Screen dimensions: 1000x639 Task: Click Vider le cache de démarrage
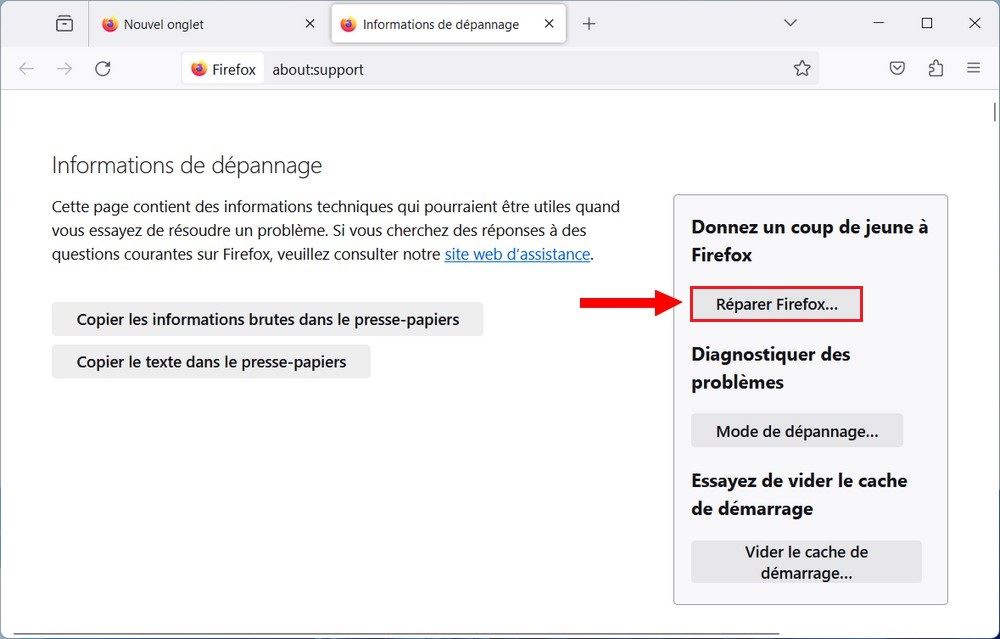pos(805,562)
